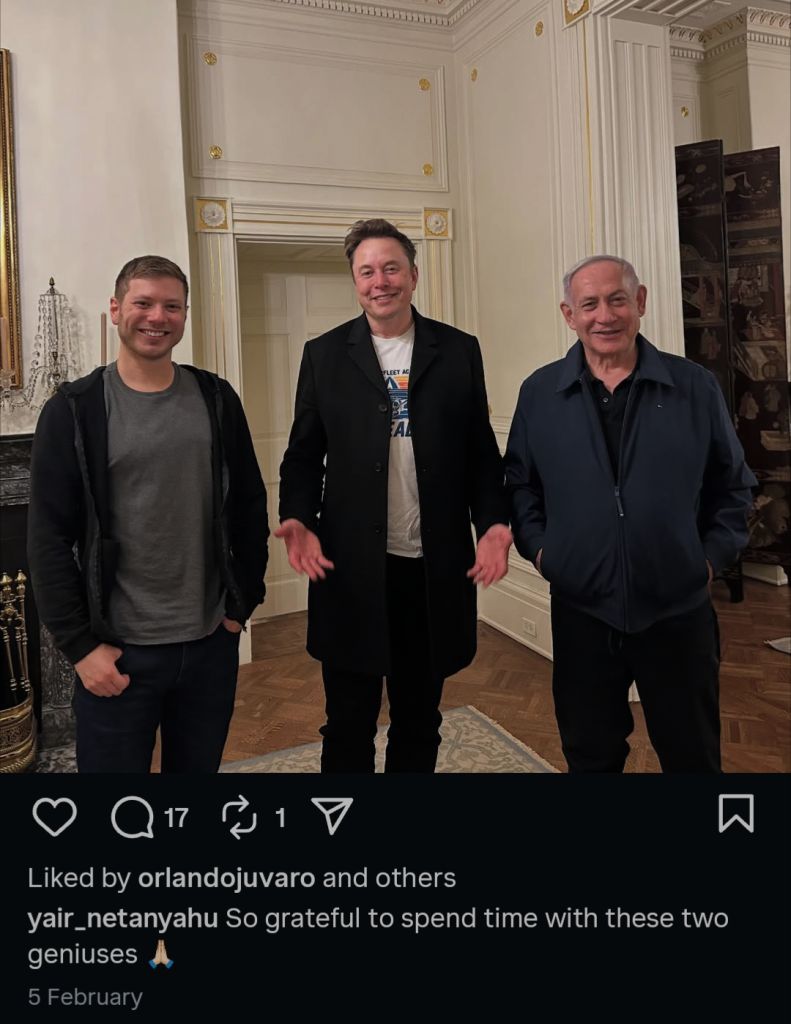Click the praying hands emoji in the caption

[x=161, y=954]
